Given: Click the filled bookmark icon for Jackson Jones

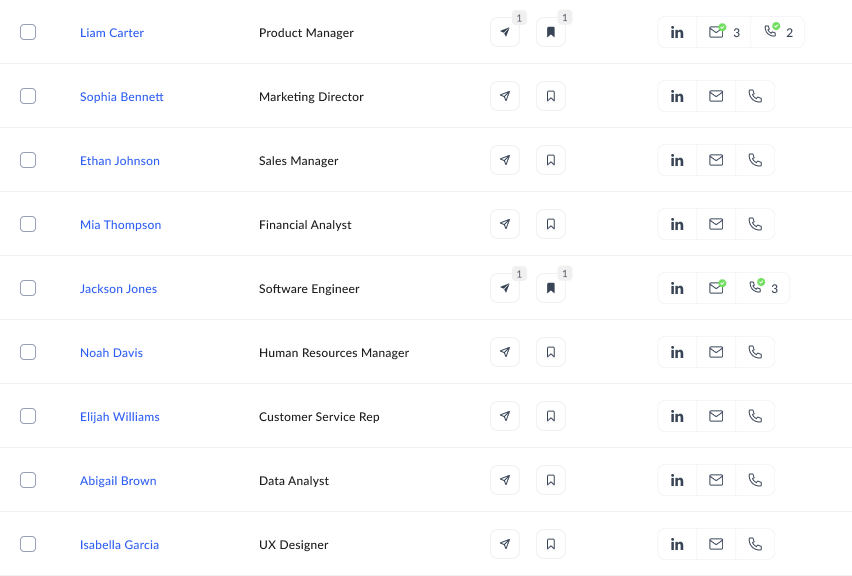Looking at the screenshot, I should tap(550, 288).
